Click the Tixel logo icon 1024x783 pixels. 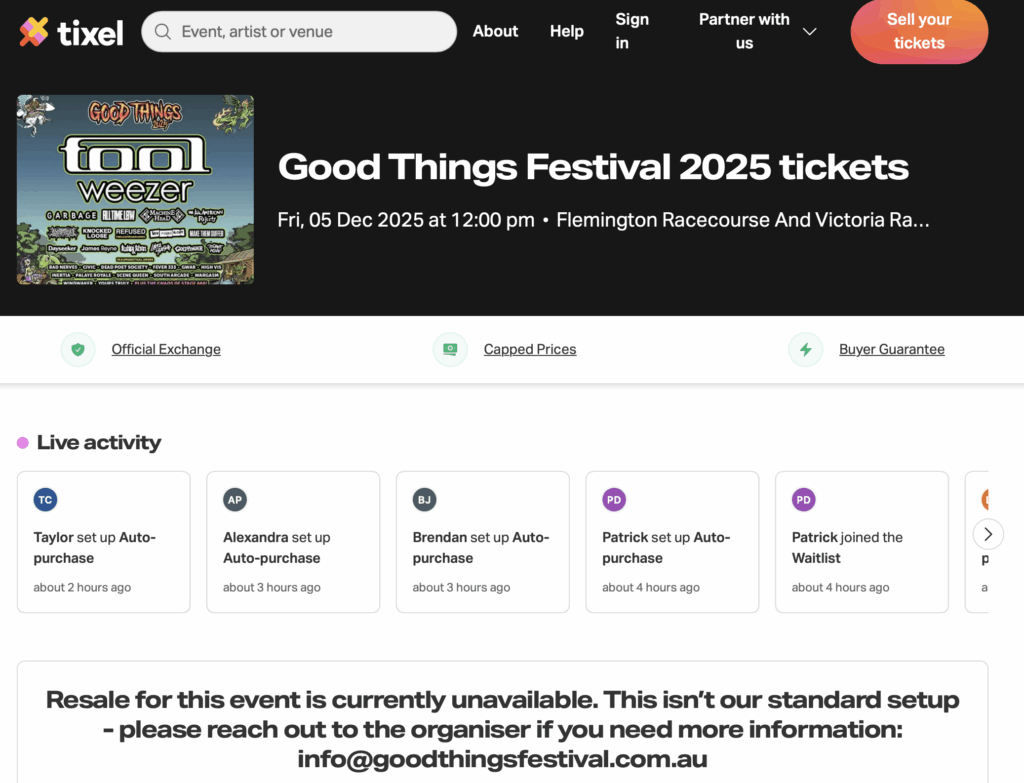(x=33, y=32)
